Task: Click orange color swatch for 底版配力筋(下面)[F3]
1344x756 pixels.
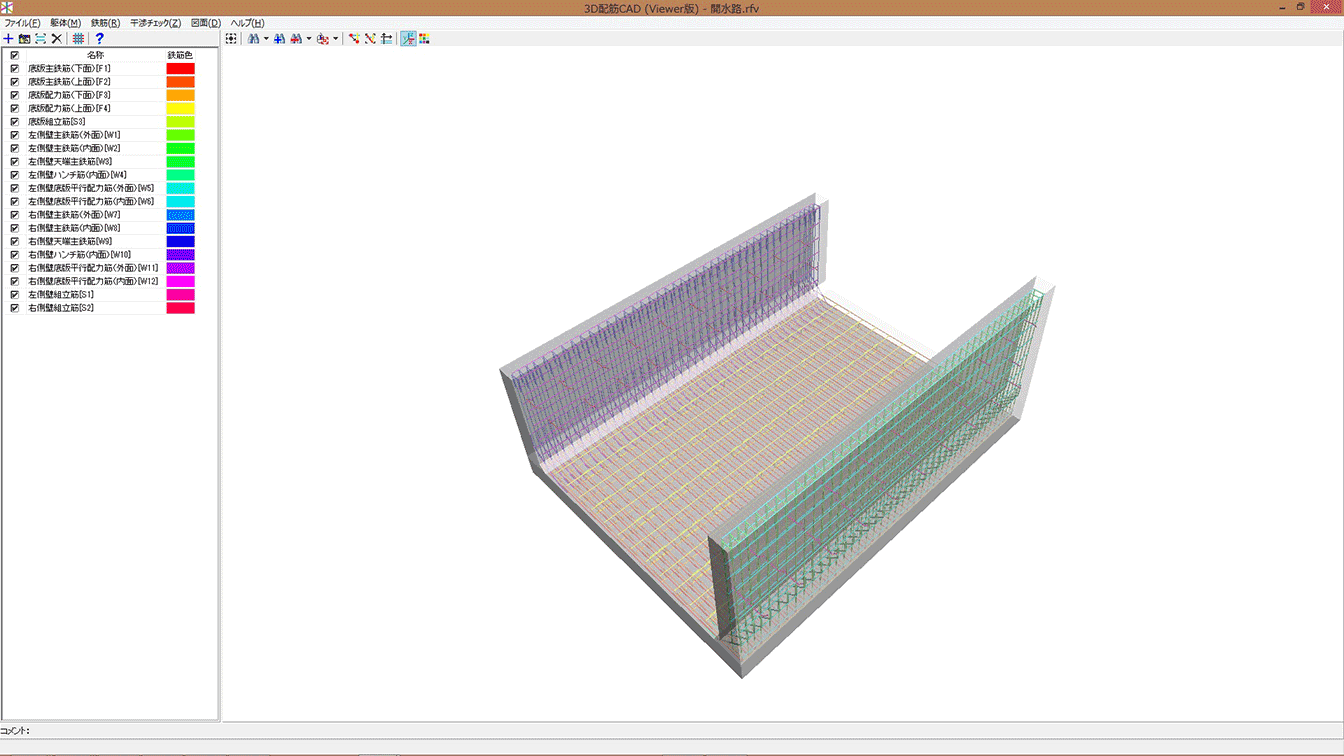Action: (x=181, y=95)
